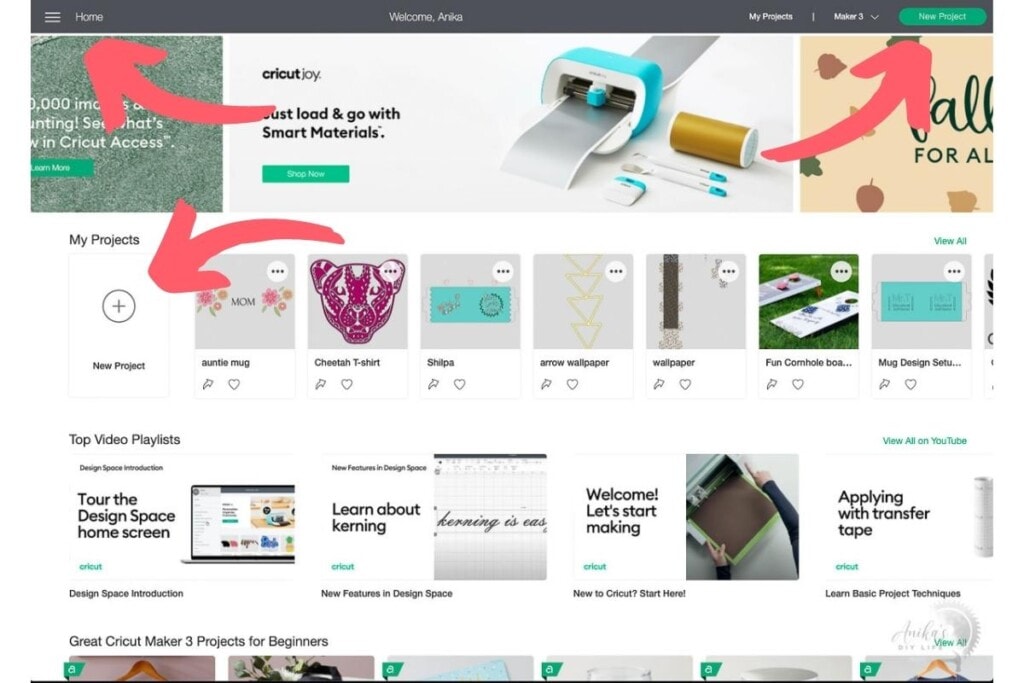Click the Mug Design Setup project name
The height and width of the screenshot is (683, 1024).
click(920, 362)
